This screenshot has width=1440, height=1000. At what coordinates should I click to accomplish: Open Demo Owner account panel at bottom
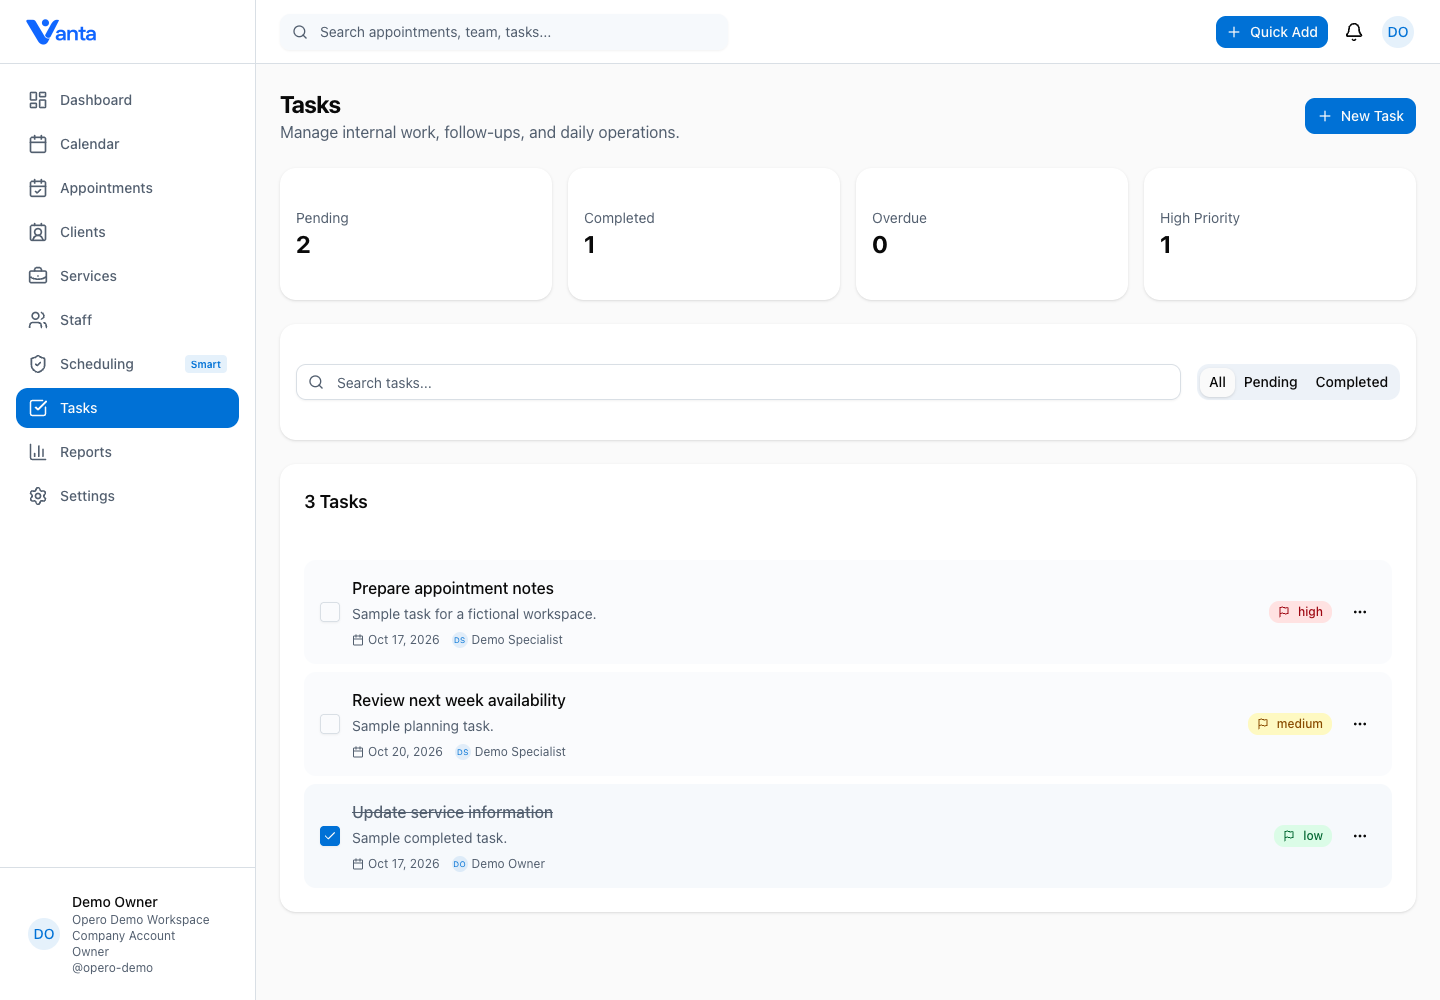(x=127, y=934)
